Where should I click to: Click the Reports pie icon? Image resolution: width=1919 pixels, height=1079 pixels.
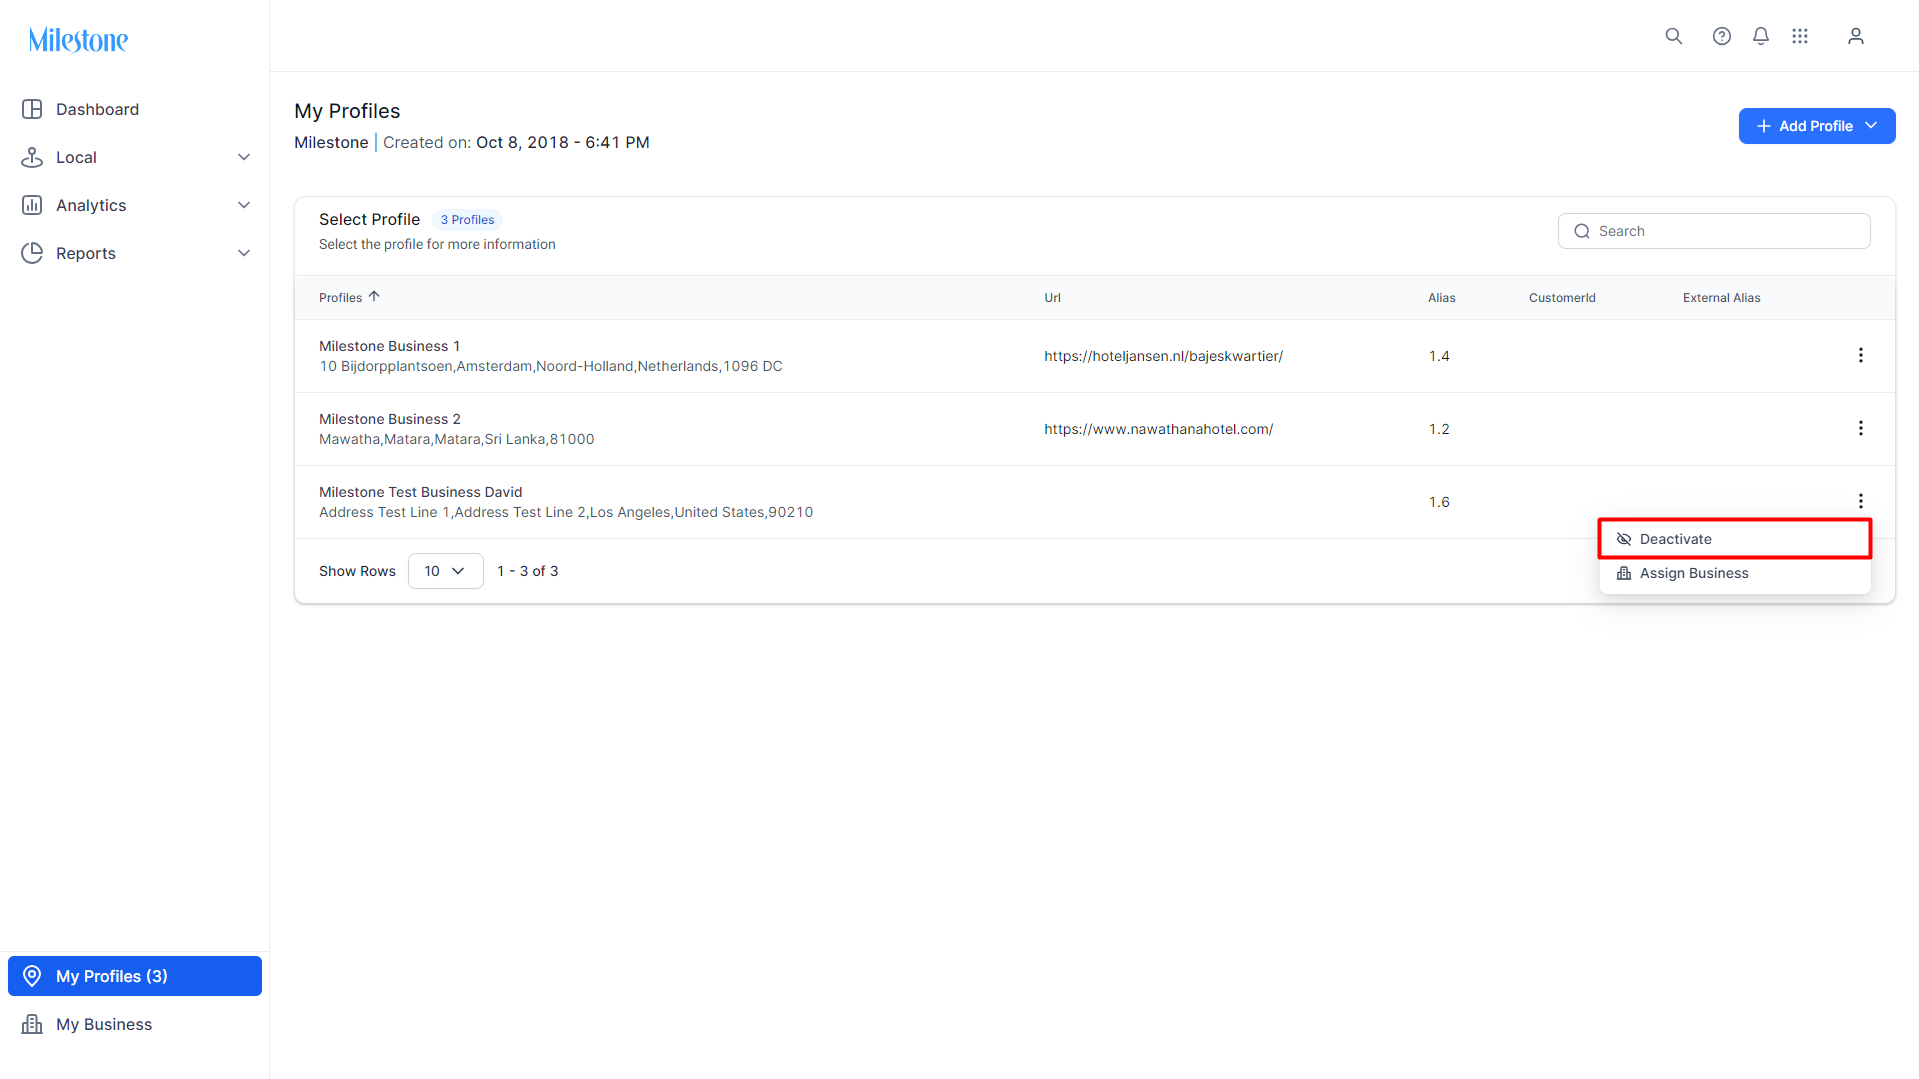point(32,253)
